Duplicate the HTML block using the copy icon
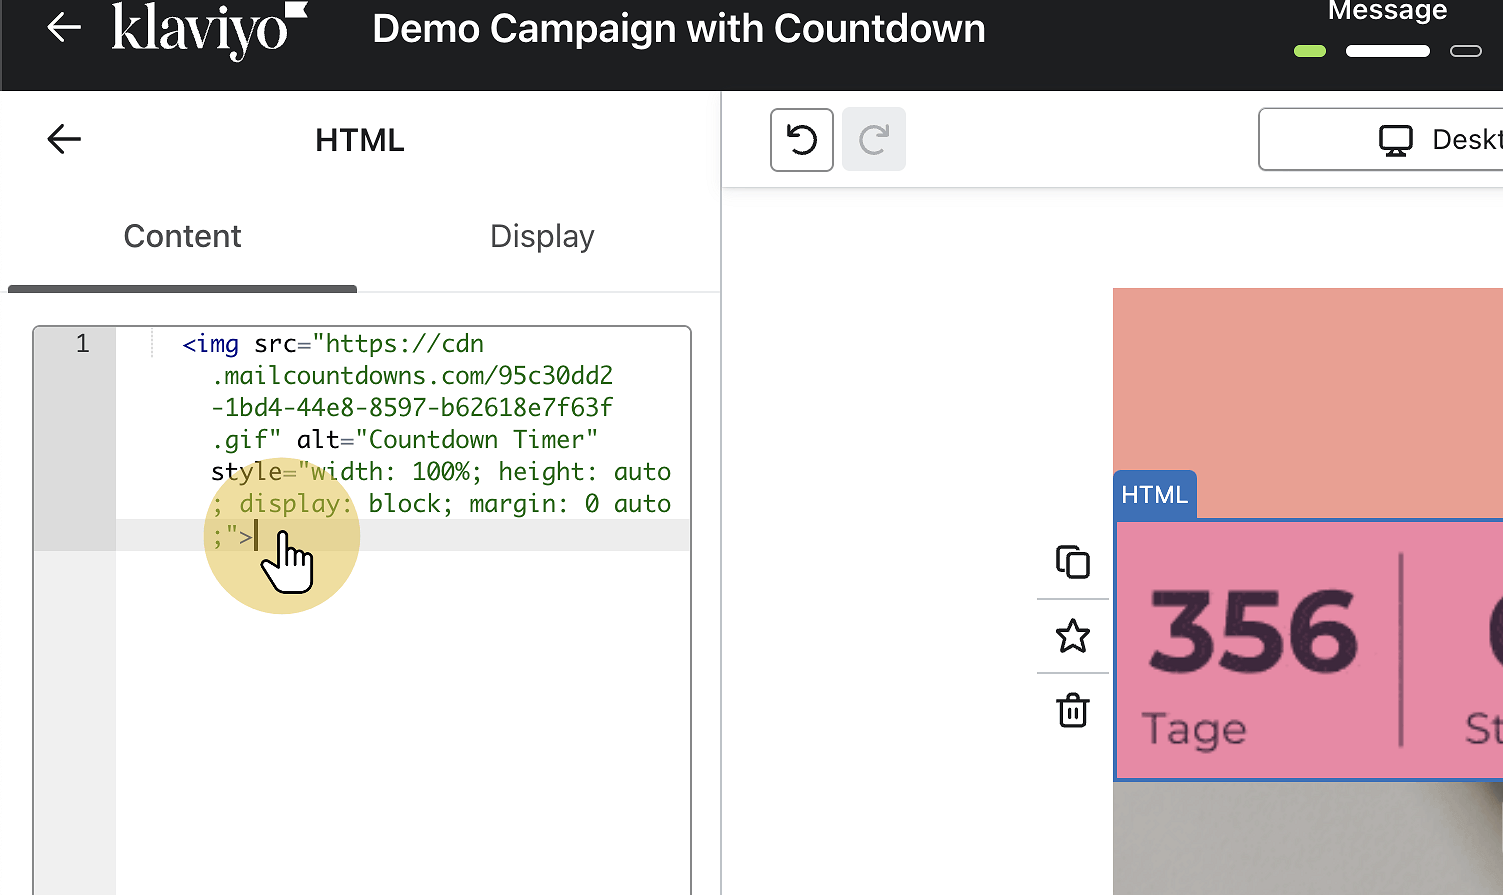 tap(1072, 561)
